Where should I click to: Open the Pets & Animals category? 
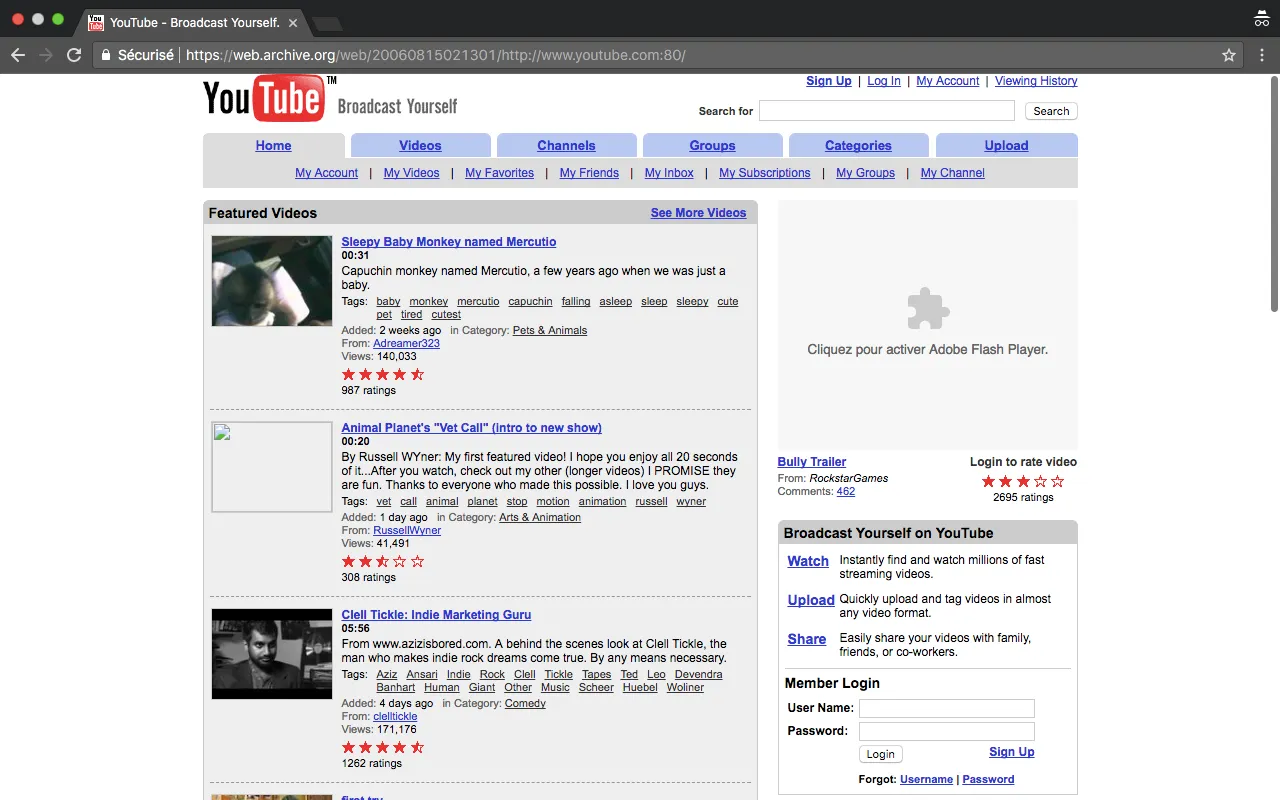point(550,330)
